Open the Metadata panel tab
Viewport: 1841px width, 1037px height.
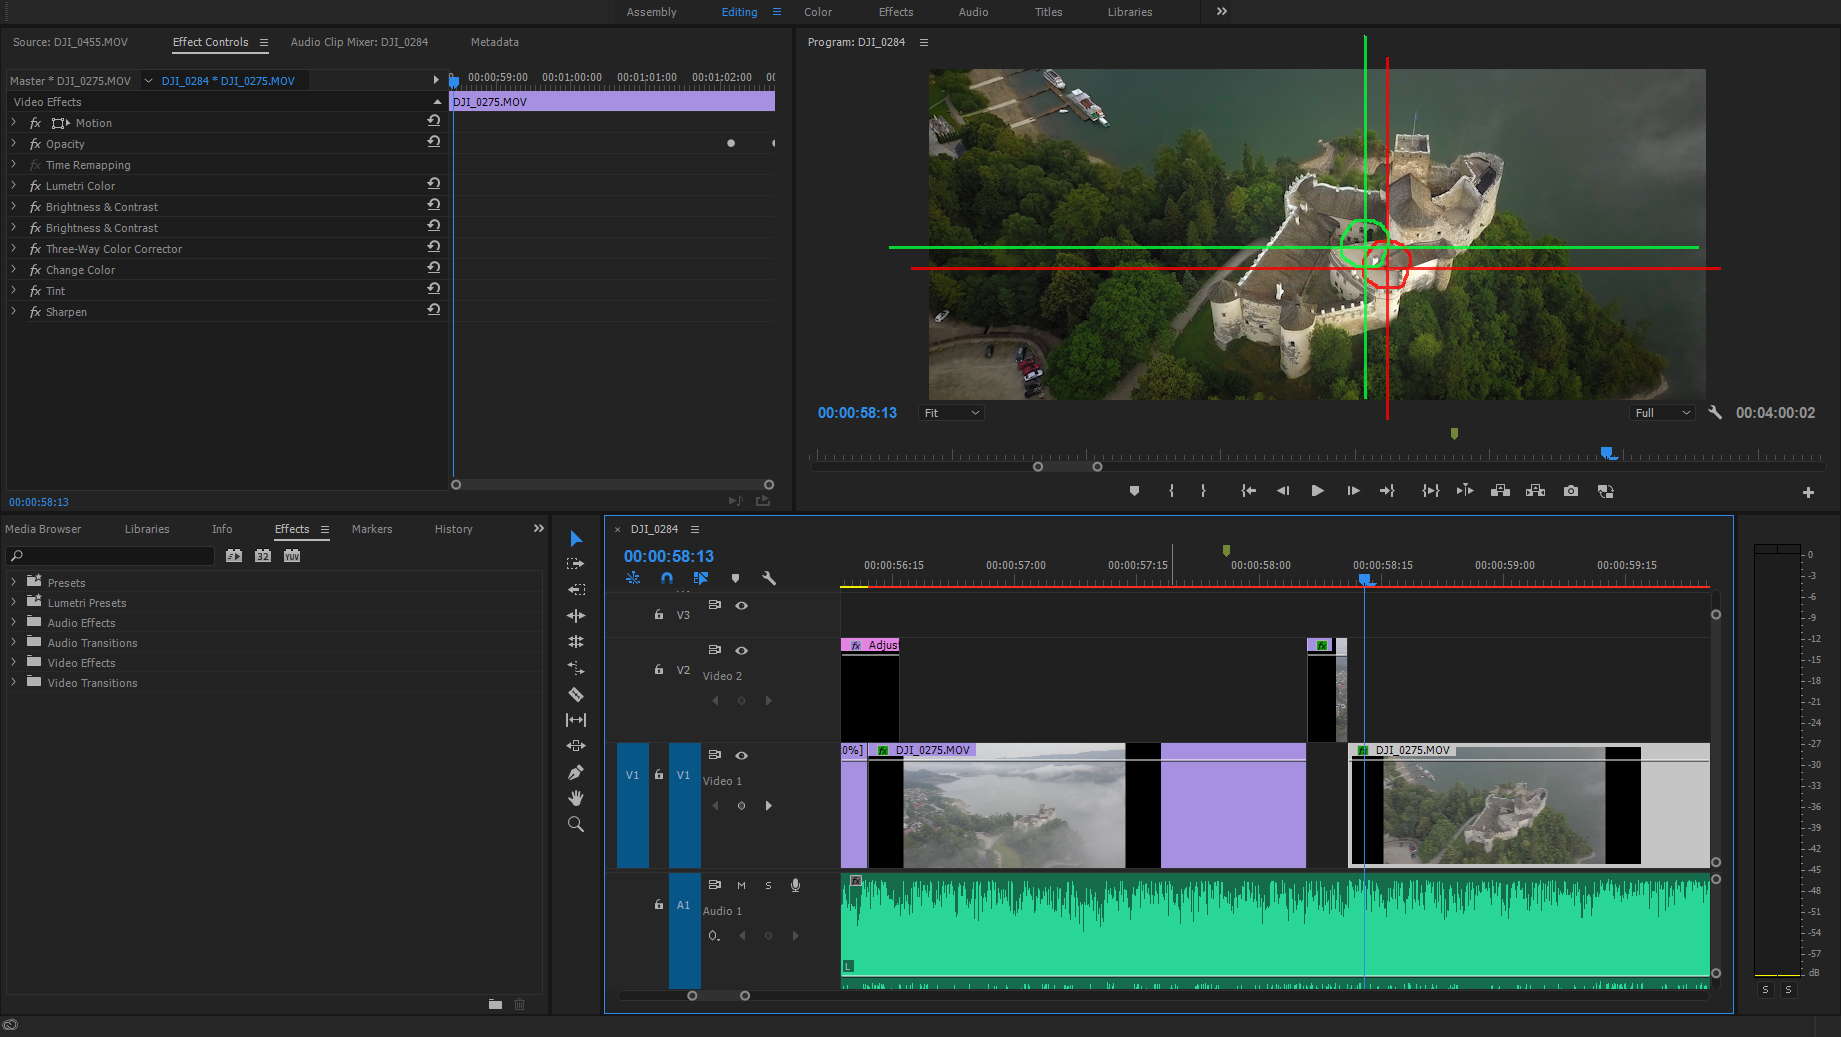click(x=494, y=42)
